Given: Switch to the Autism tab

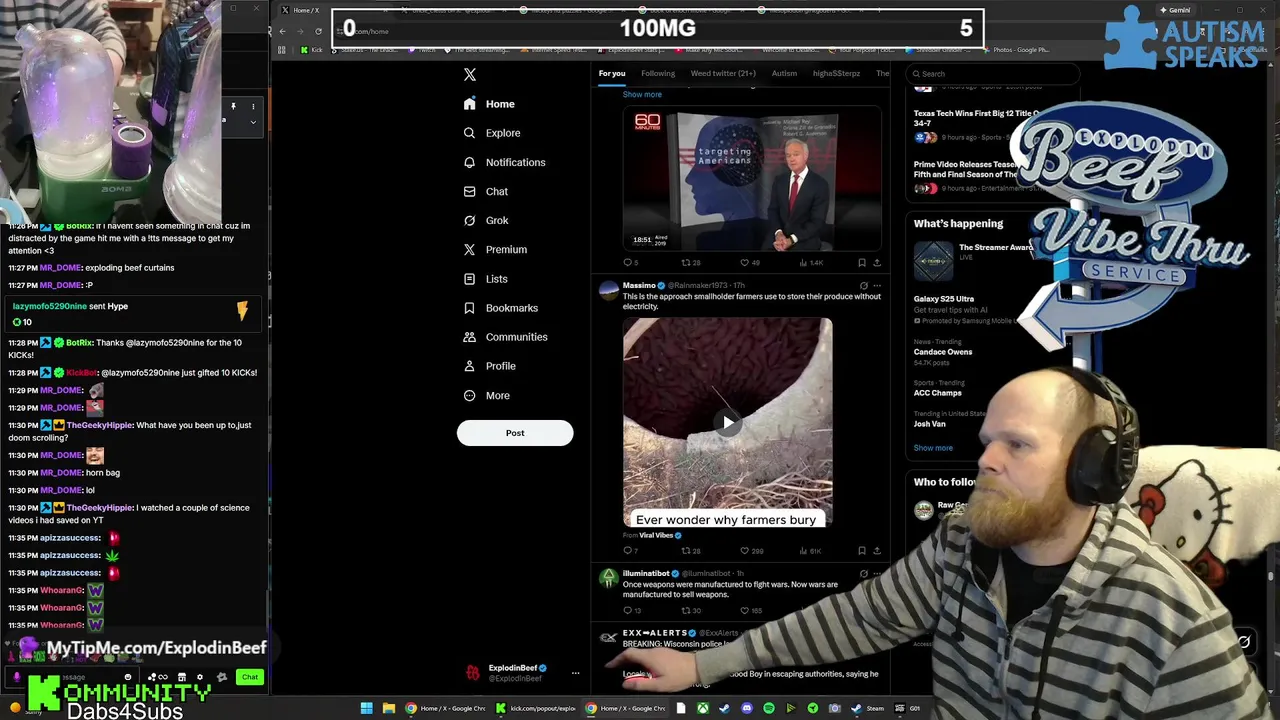Looking at the screenshot, I should 784,73.
